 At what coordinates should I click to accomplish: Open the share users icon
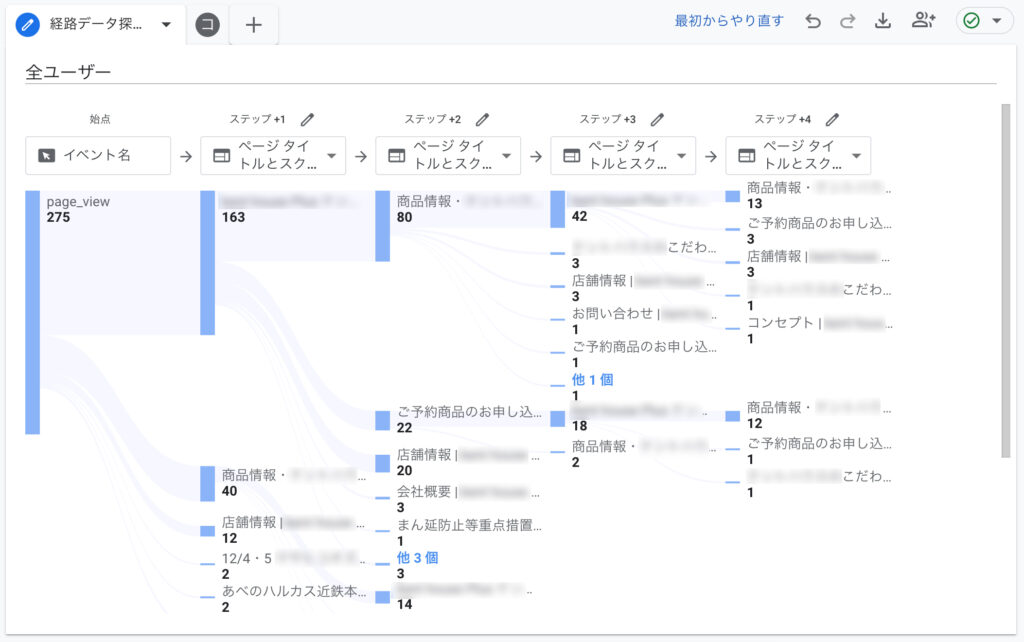click(923, 20)
